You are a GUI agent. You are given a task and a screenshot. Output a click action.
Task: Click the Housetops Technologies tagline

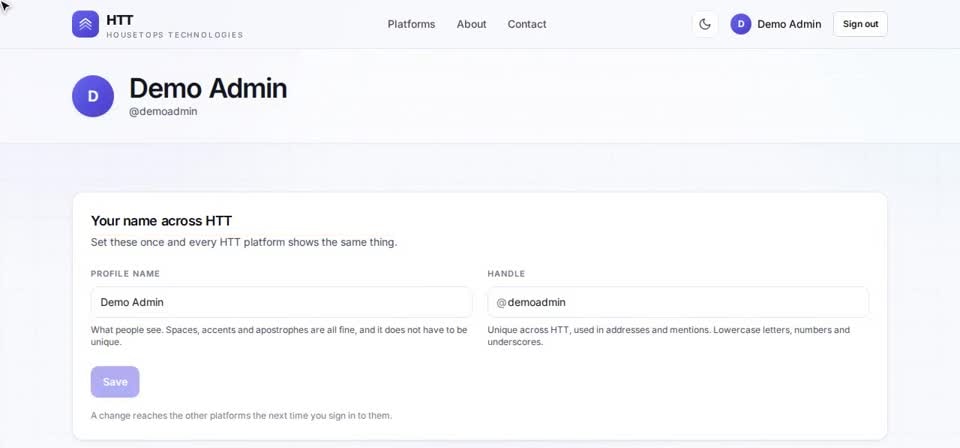tap(174, 35)
